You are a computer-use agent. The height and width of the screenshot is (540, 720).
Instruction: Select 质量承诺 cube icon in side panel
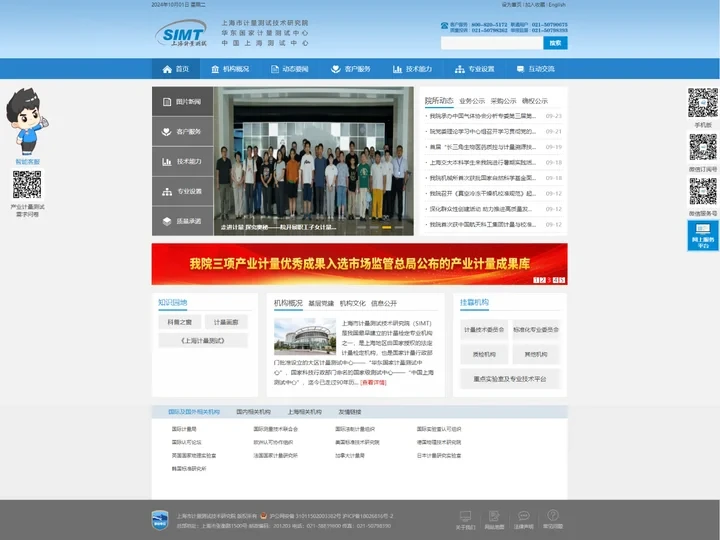pos(167,221)
